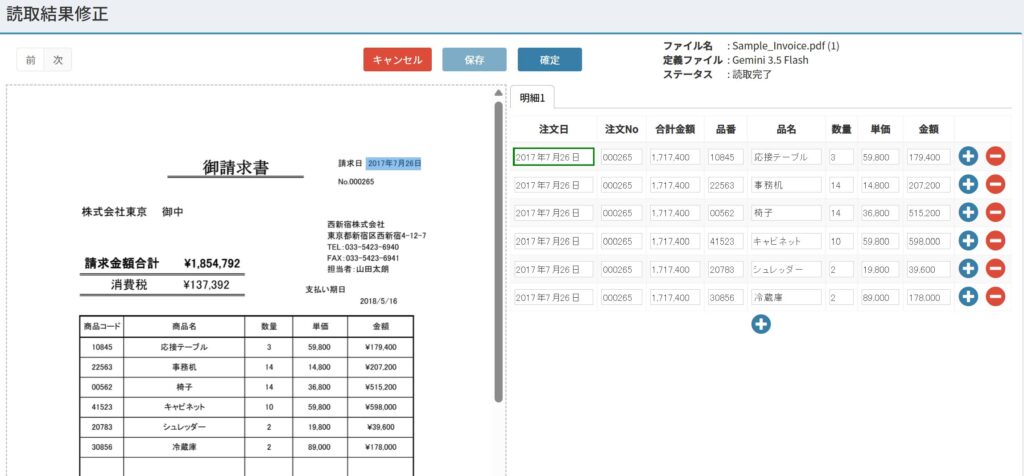The width and height of the screenshot is (1024, 476).
Task: Click the 保存 button
Action: tap(474, 60)
